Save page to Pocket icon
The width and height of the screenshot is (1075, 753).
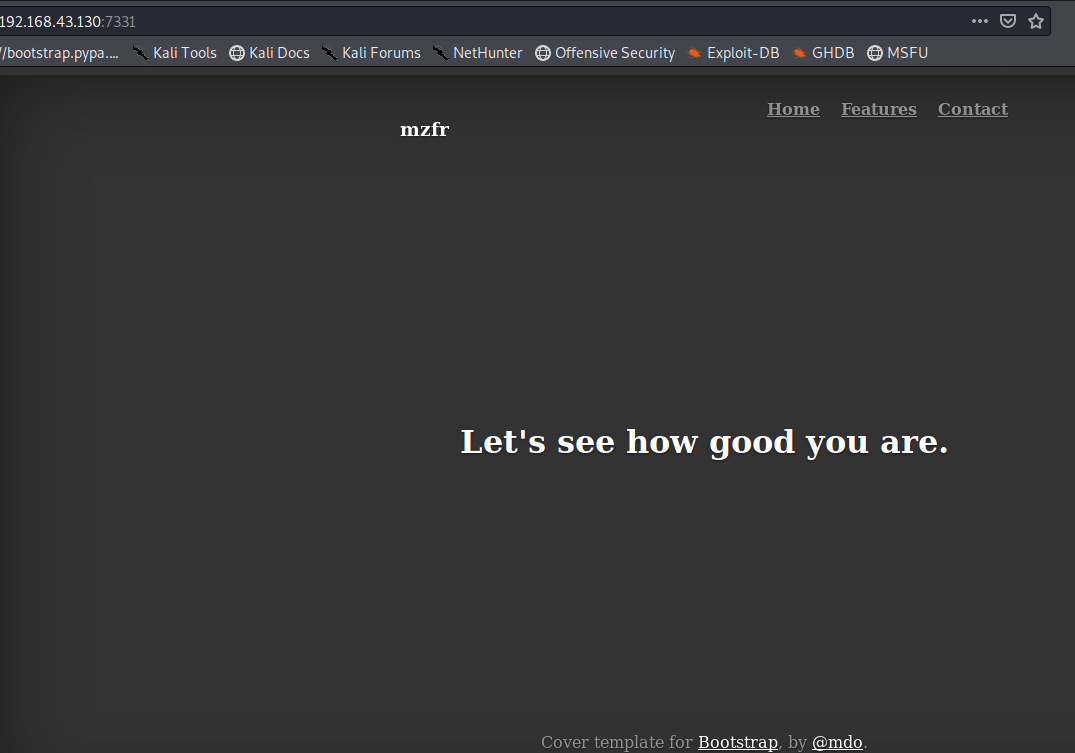[x=1008, y=21]
